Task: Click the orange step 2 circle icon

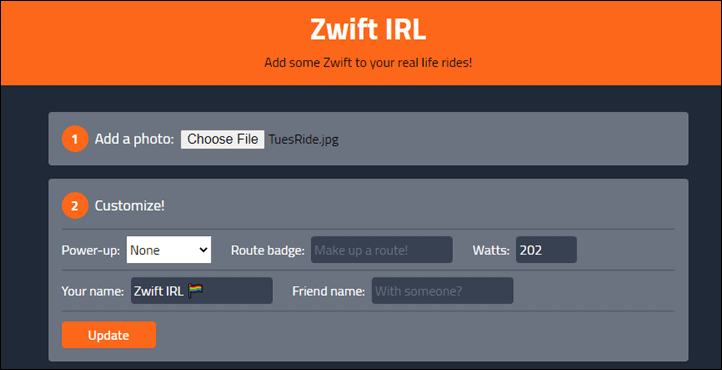Action: [75, 206]
